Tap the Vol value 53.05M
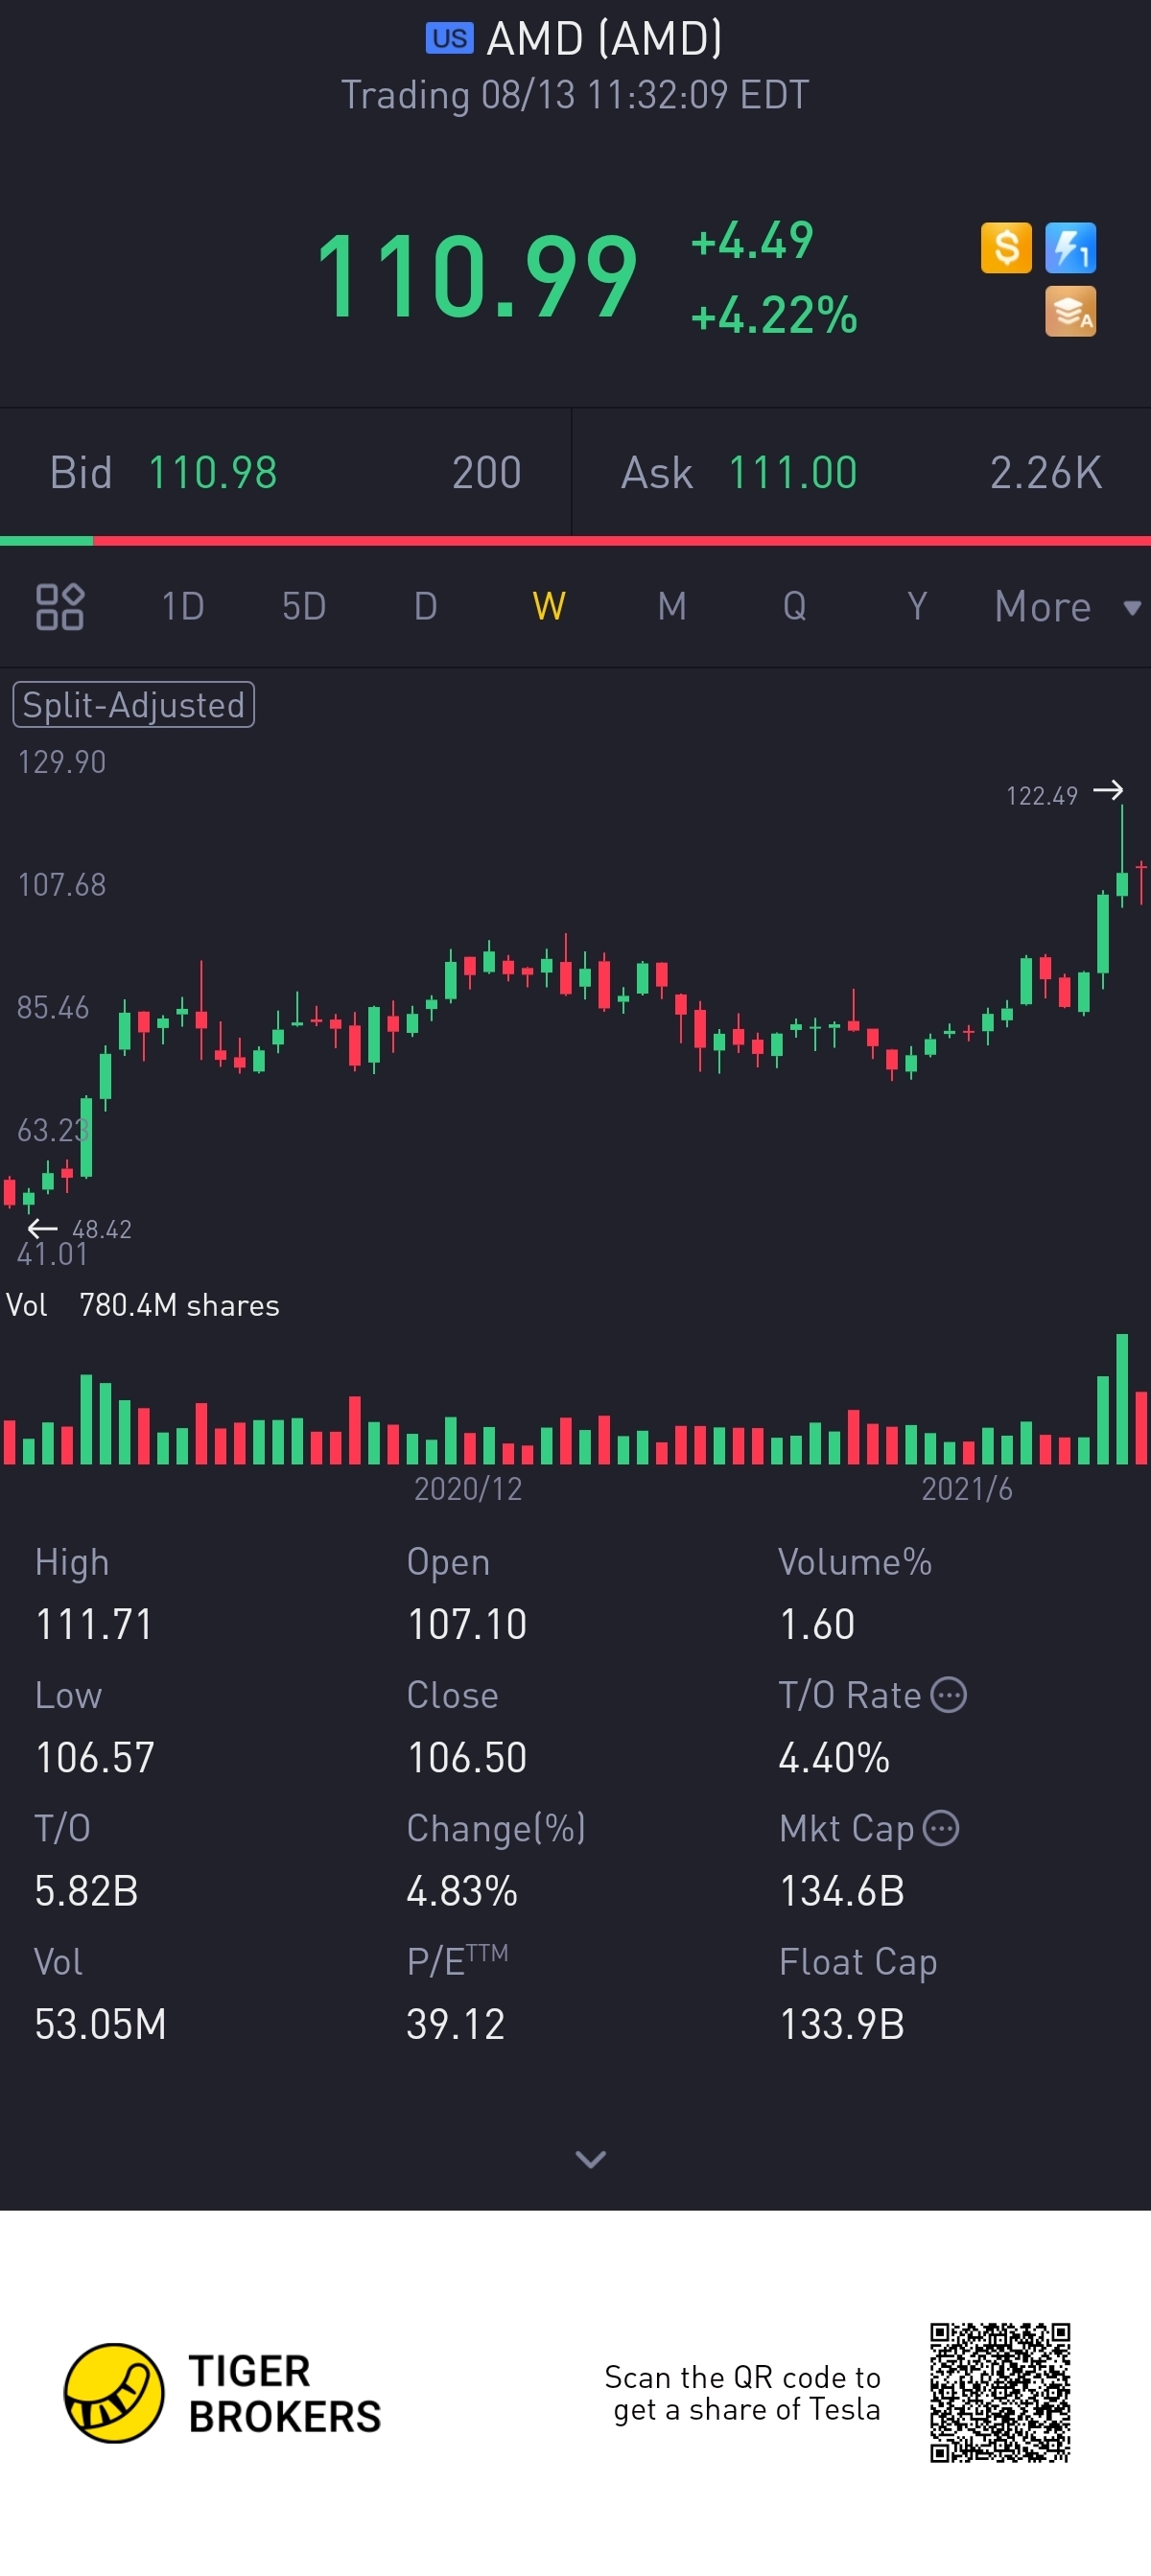This screenshot has height=2576, width=1151. 100,2024
